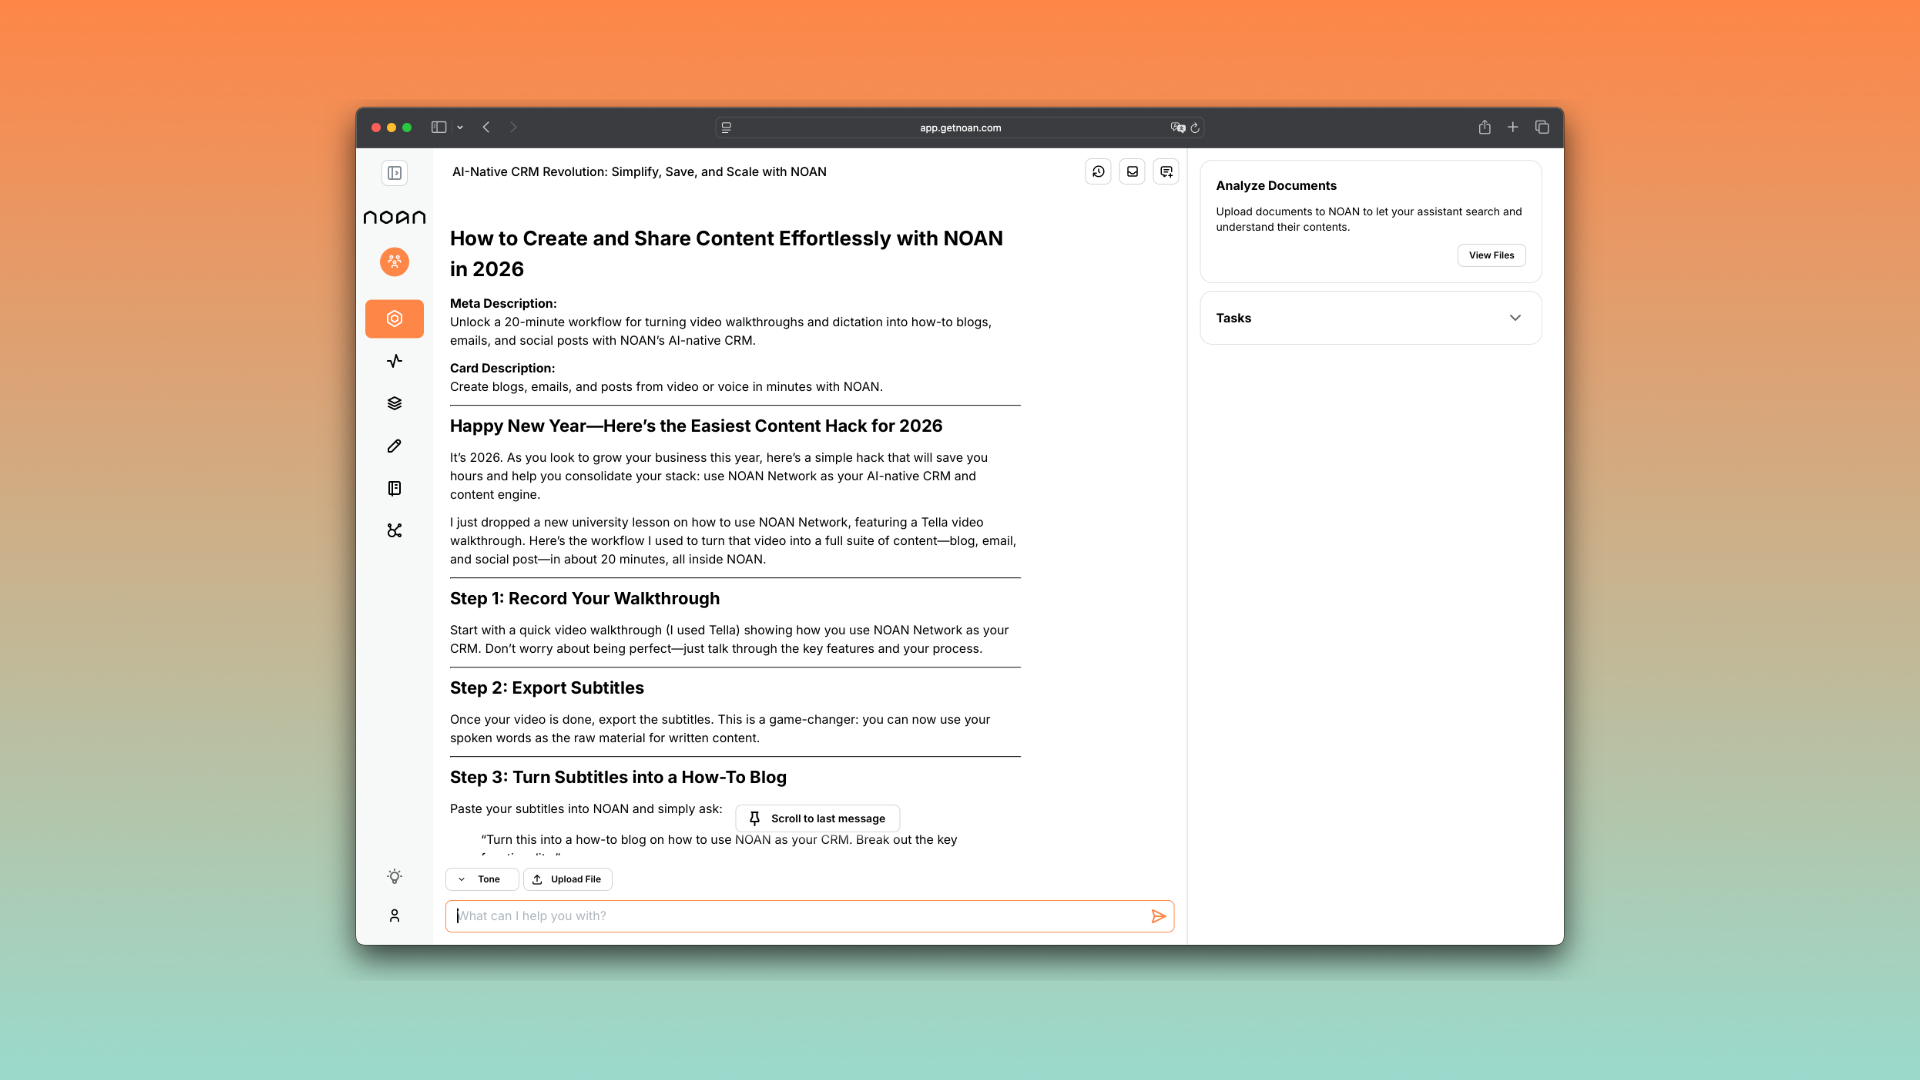Click the Upload File button
1920x1080 pixels.
[x=567, y=879]
